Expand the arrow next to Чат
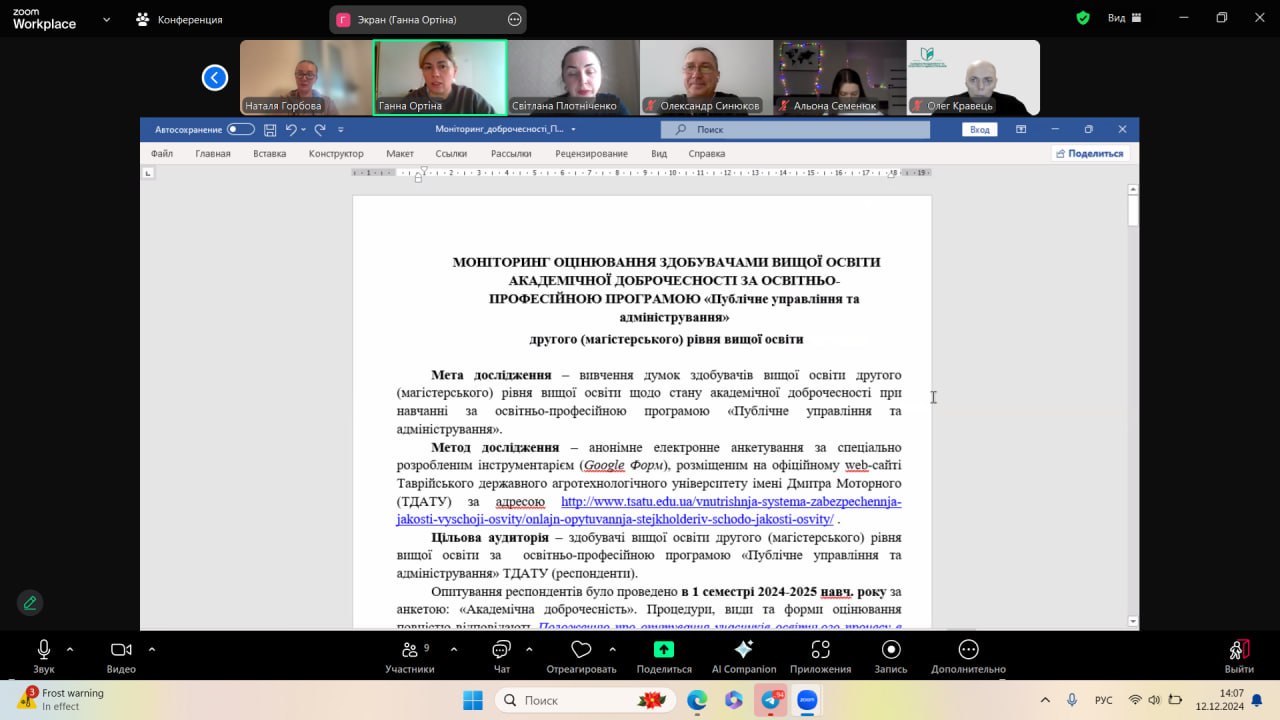Image resolution: width=1280 pixels, height=720 pixels. point(529,649)
